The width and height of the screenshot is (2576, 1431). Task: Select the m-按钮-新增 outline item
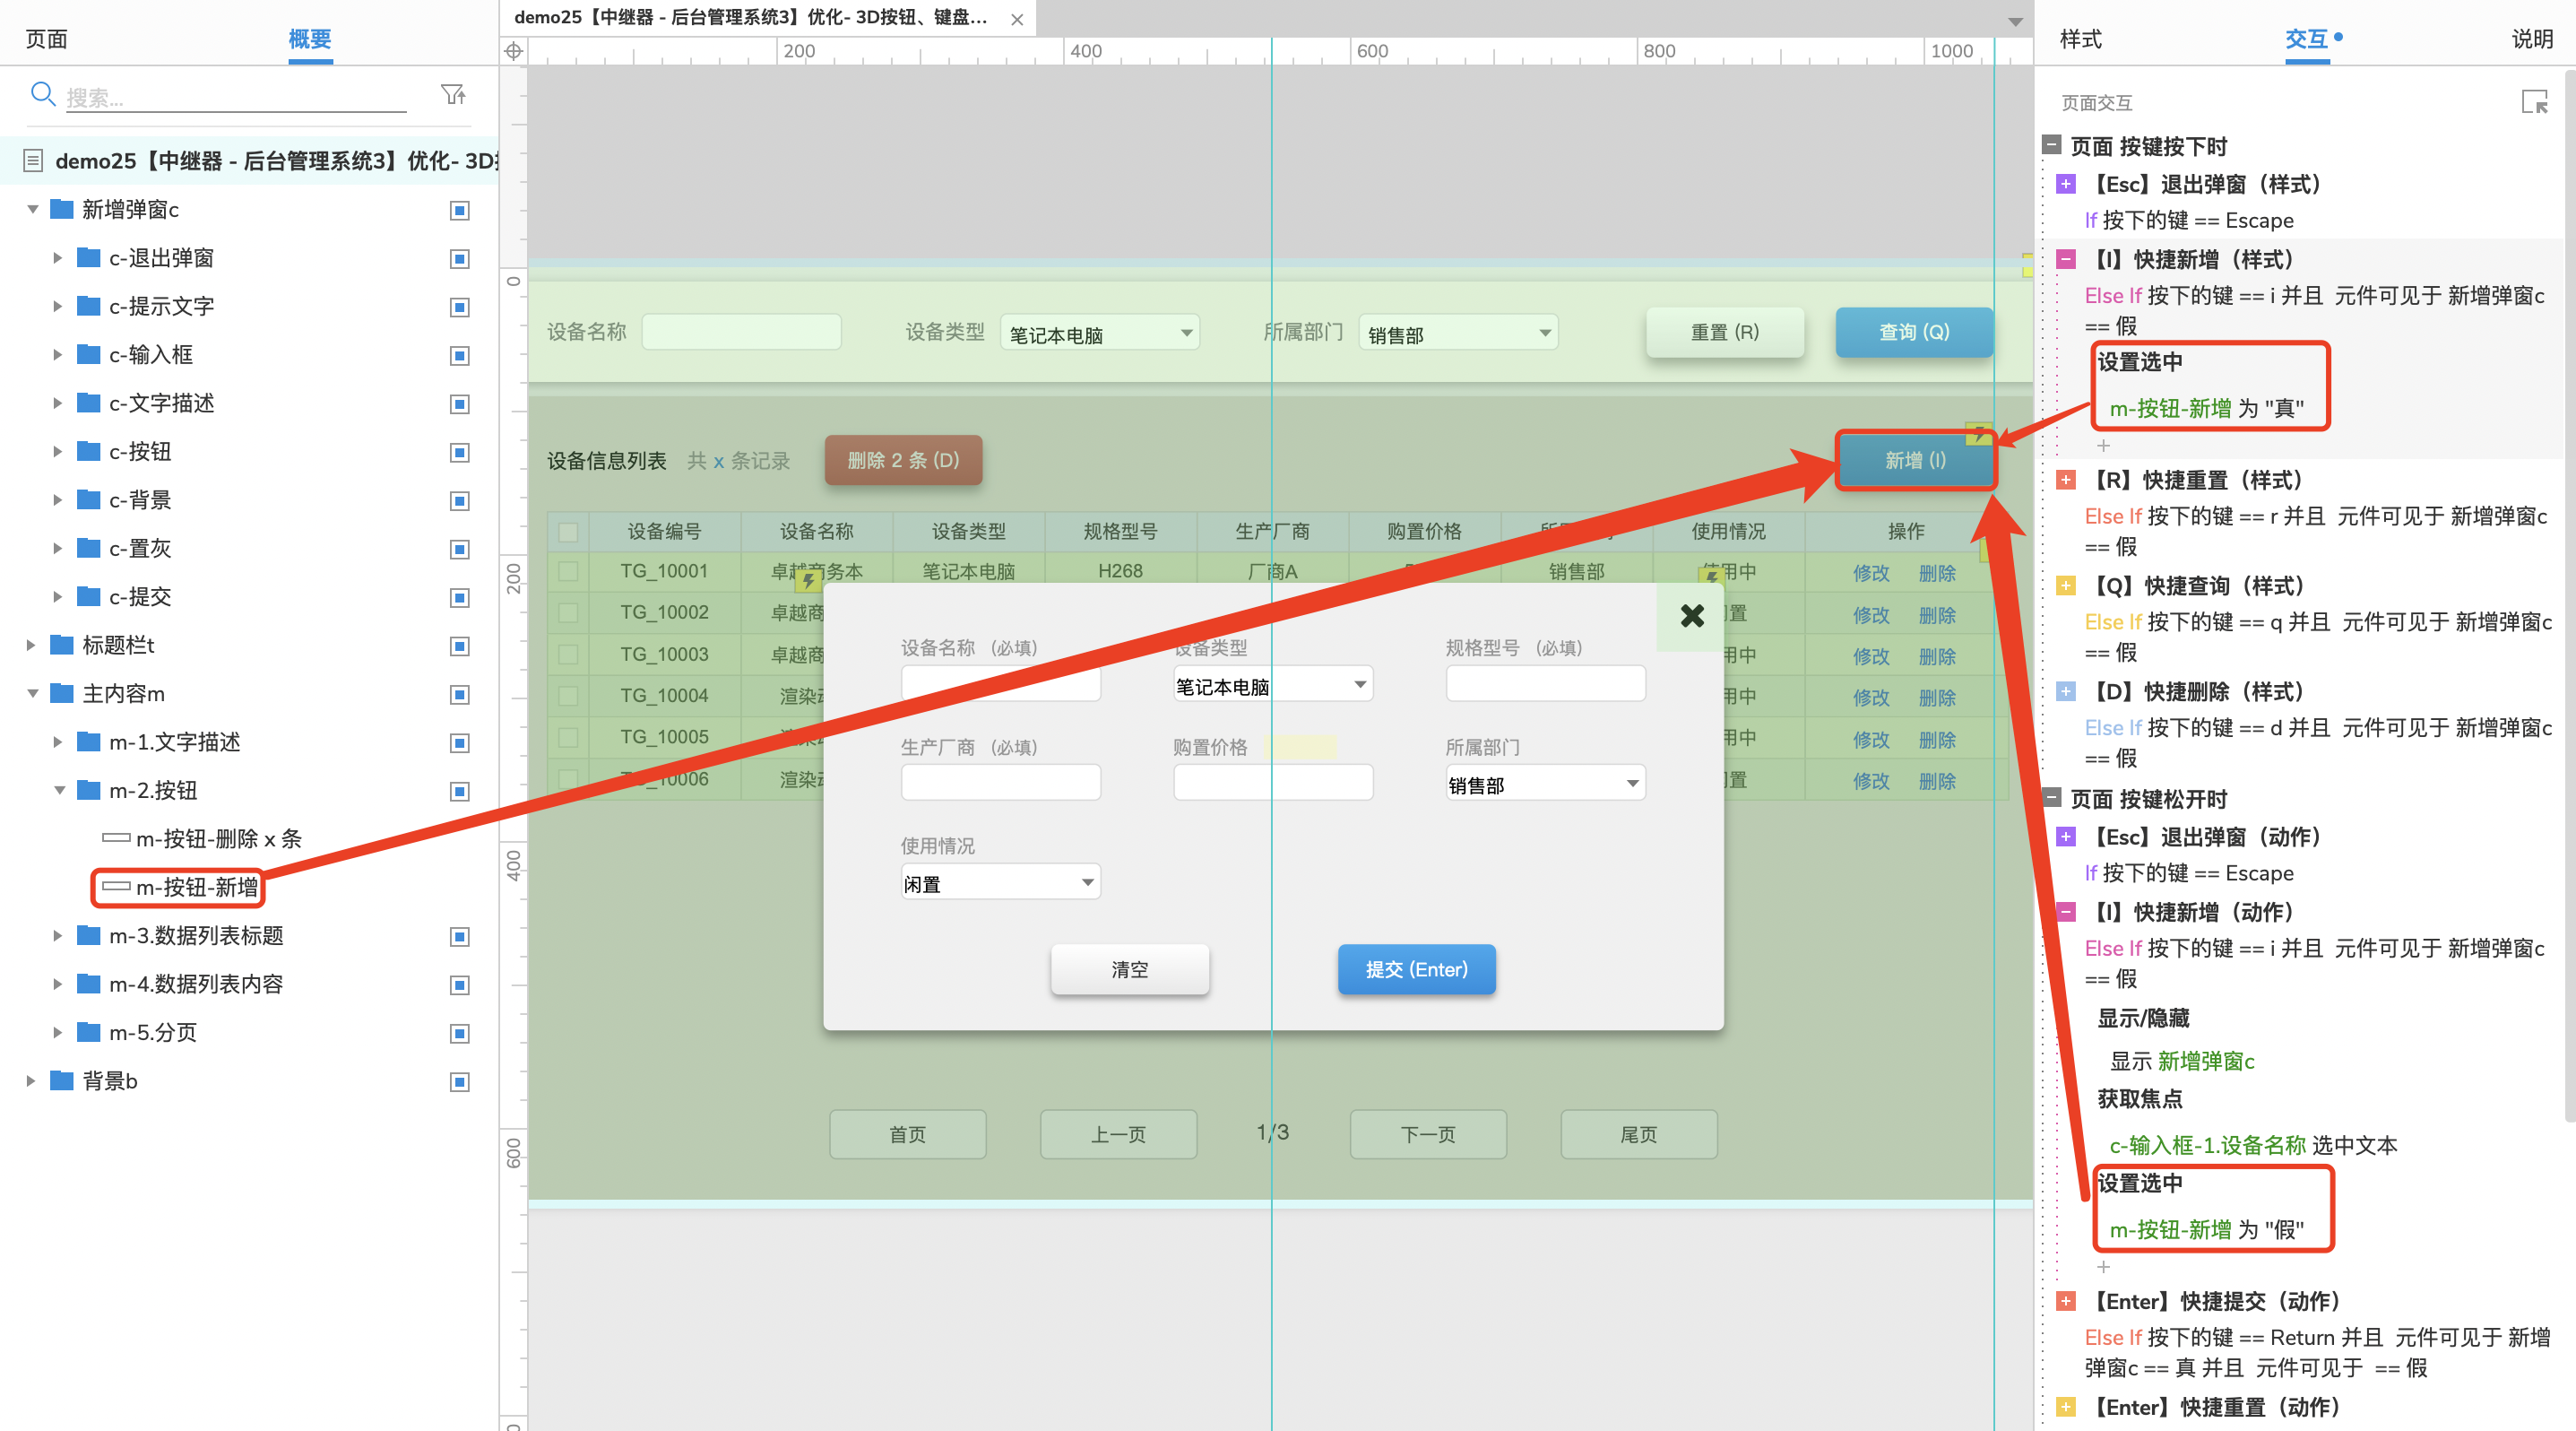coord(196,887)
